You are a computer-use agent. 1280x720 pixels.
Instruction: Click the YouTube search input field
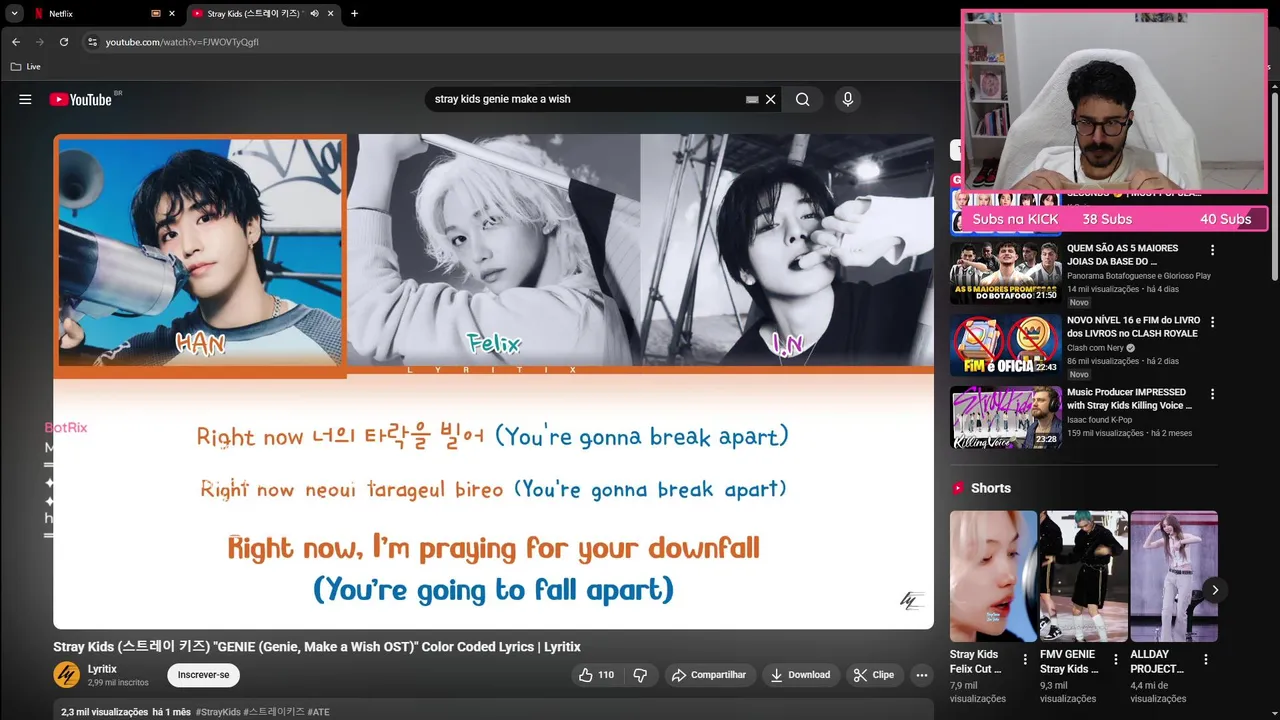click(585, 99)
